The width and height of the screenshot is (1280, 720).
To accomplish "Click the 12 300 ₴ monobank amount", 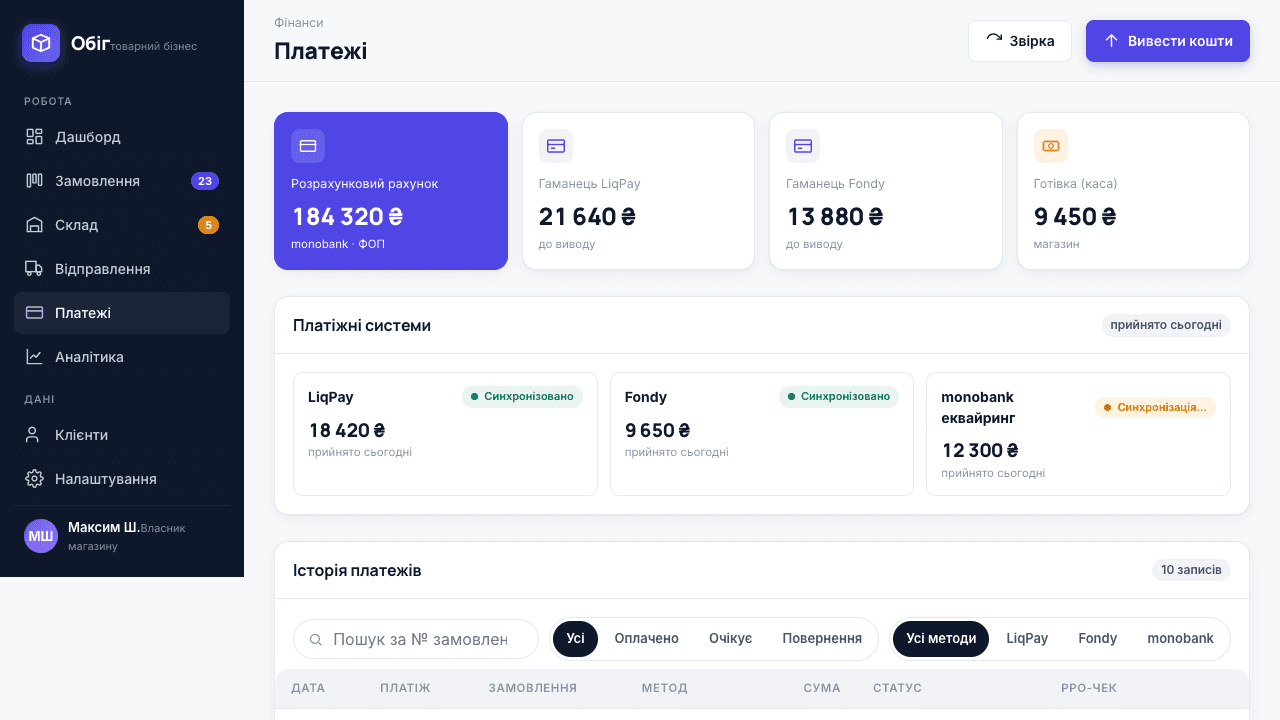I will (x=979, y=450).
